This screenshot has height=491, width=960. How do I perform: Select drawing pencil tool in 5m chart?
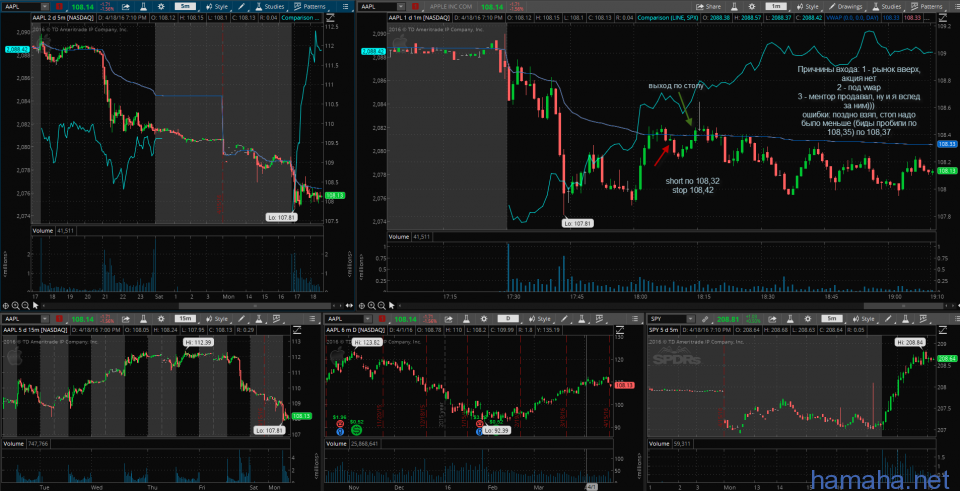pos(241,7)
